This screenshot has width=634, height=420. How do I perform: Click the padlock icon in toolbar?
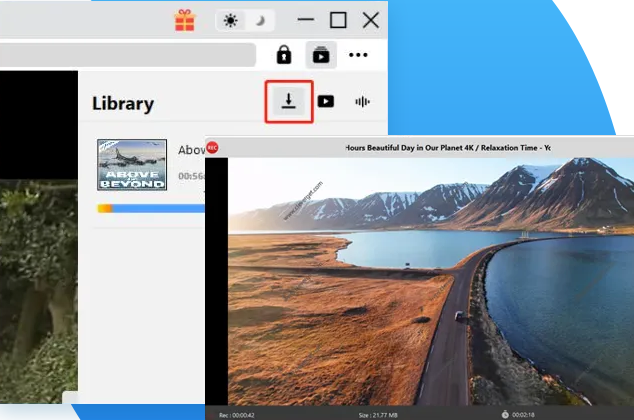pyautogui.click(x=284, y=55)
